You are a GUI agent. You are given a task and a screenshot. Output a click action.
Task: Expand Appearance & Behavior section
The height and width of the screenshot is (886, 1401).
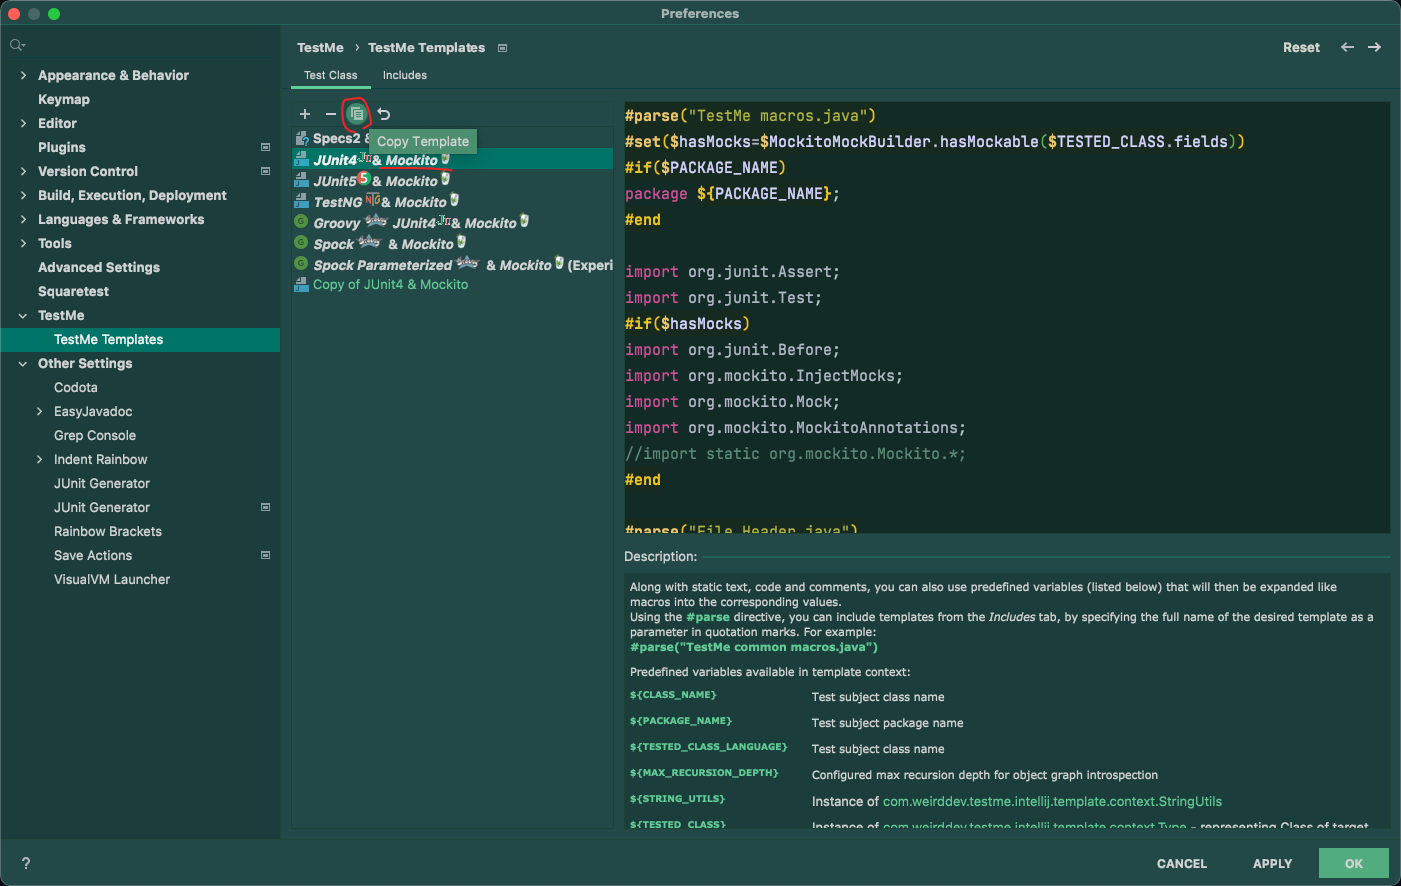23,75
